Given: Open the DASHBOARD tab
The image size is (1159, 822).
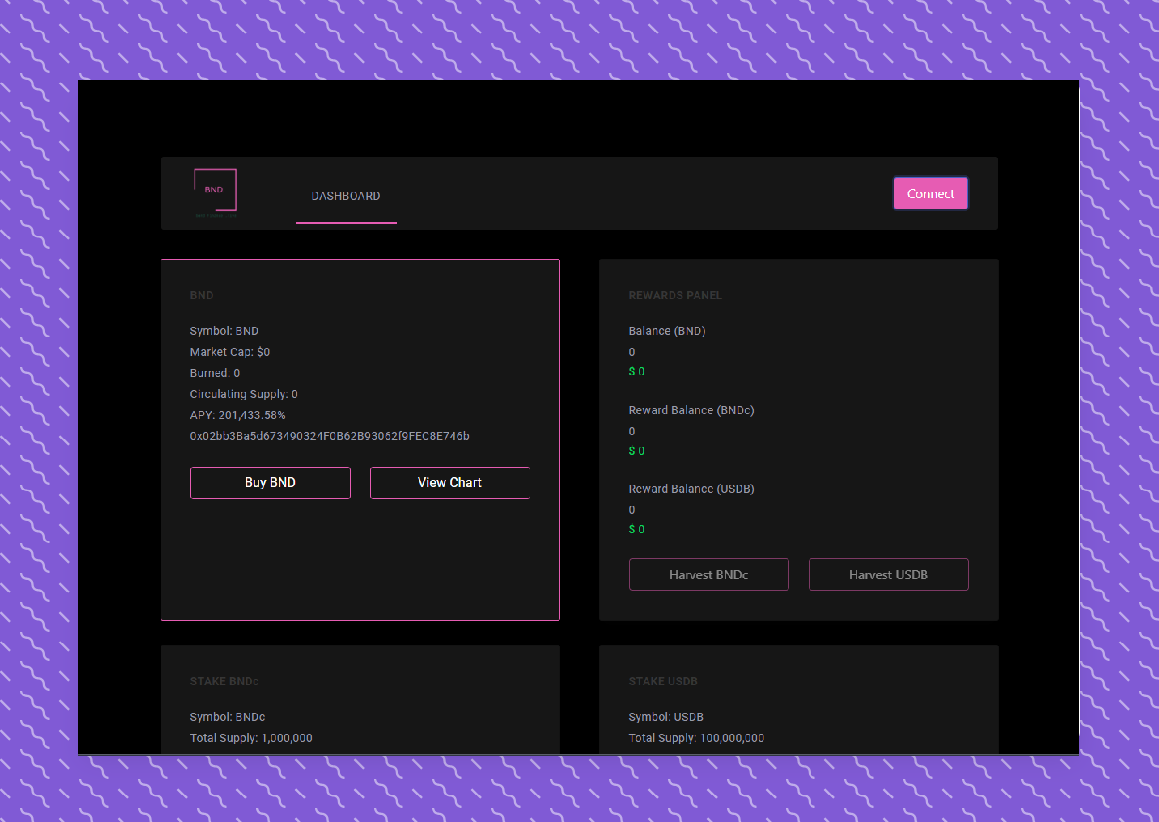Looking at the screenshot, I should pos(346,196).
